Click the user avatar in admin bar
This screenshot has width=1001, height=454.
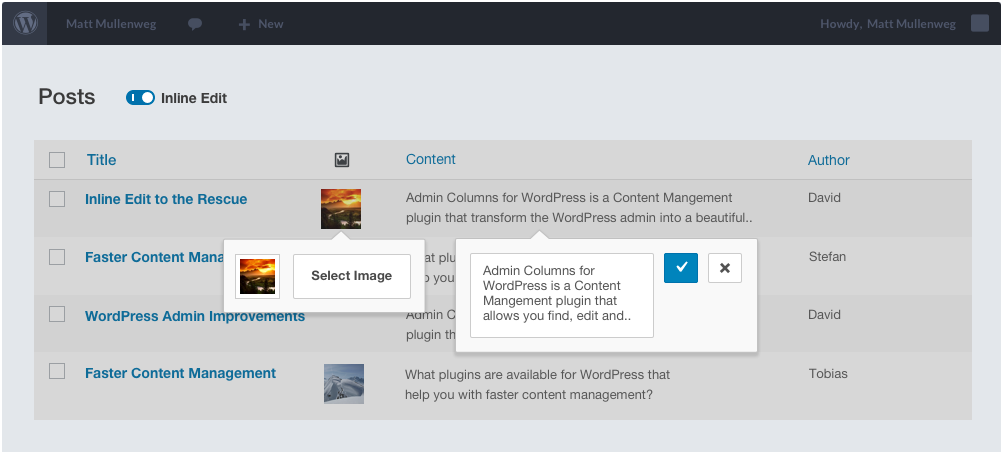click(980, 23)
